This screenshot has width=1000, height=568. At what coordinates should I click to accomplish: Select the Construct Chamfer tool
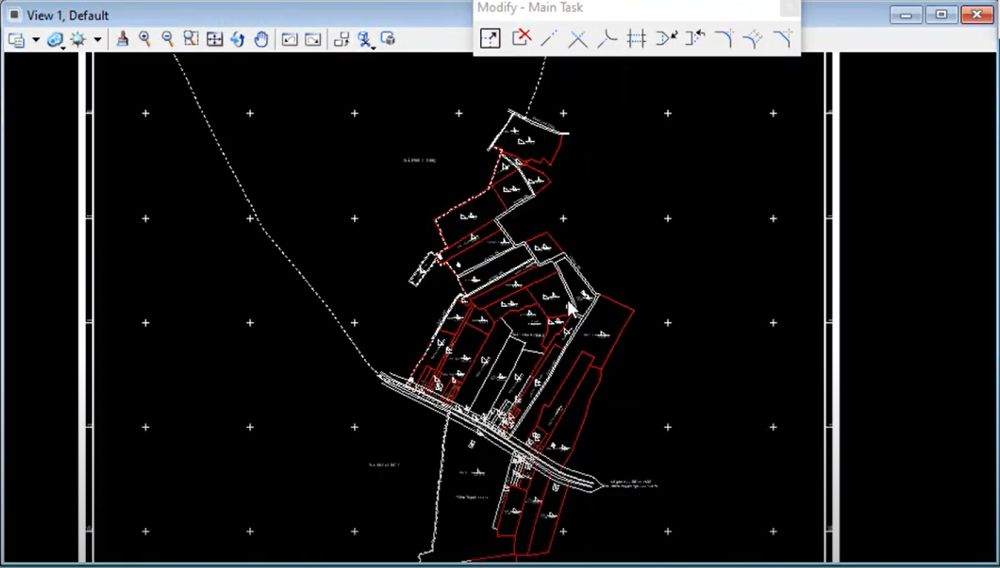pyautogui.click(x=783, y=38)
